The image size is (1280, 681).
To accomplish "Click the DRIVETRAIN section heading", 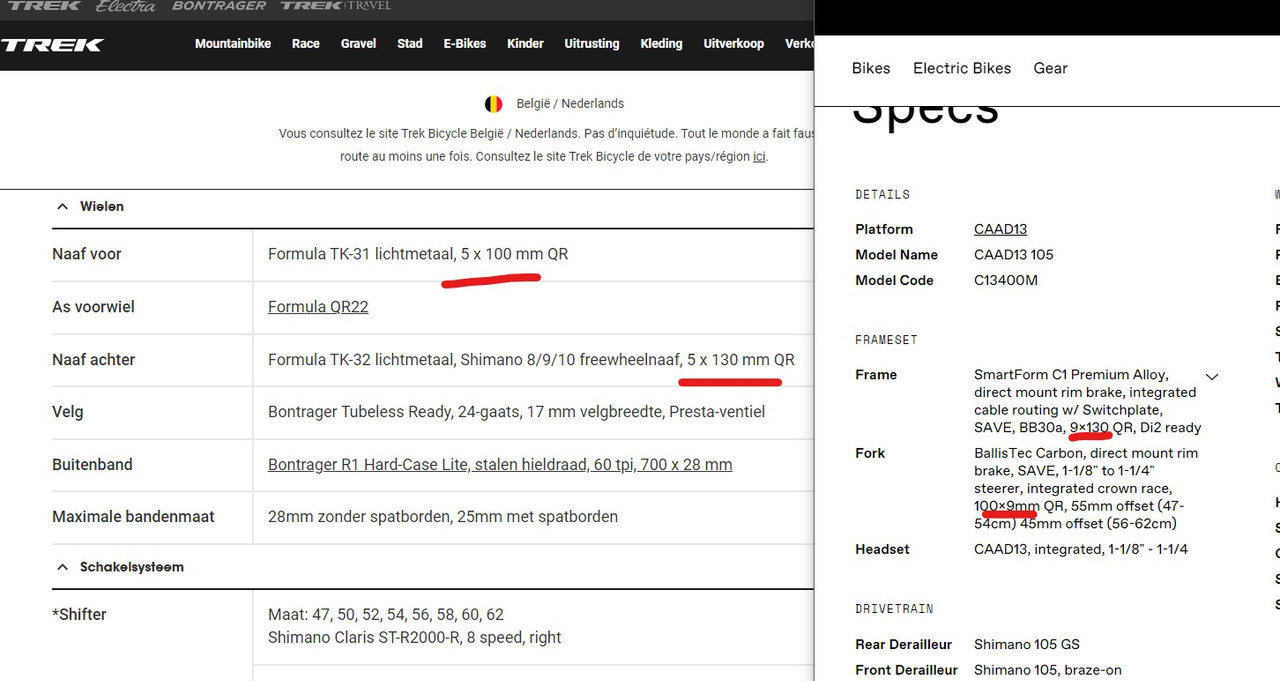I will click(894, 609).
